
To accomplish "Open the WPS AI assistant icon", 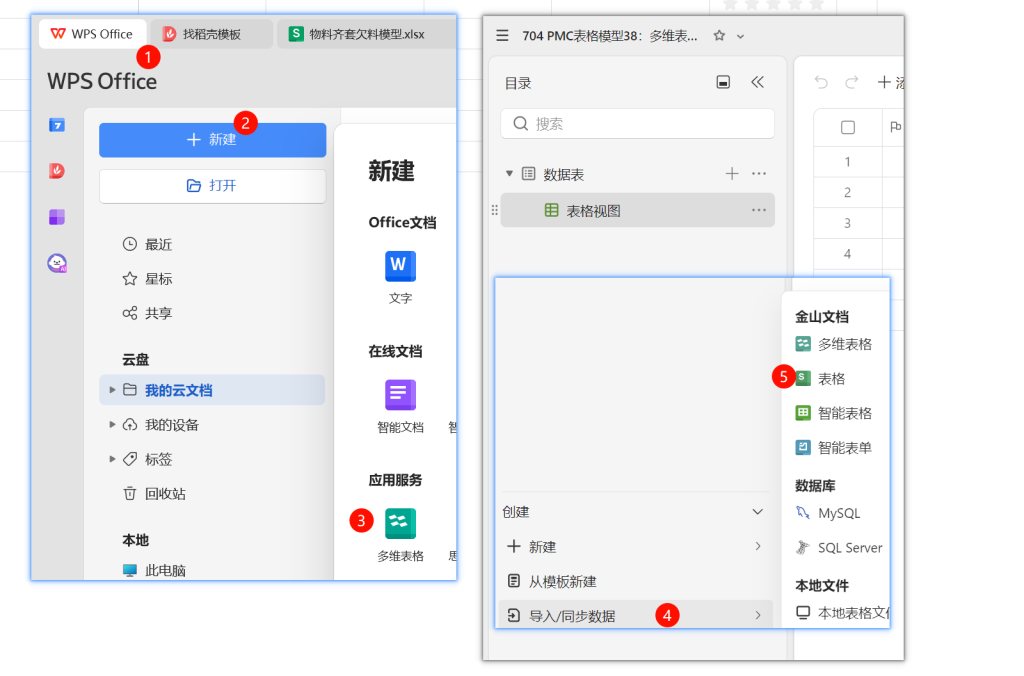I will (x=57, y=263).
